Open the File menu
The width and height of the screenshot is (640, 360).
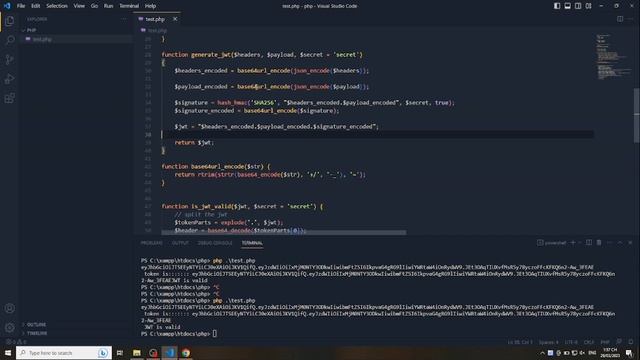tap(21, 6)
